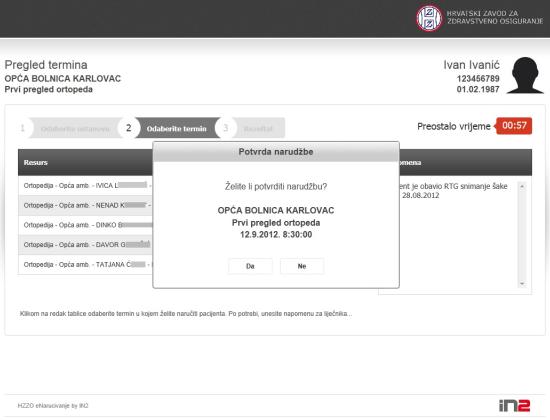Select the NENAD K. resource row
The height and width of the screenshot is (420, 550).
86,205
